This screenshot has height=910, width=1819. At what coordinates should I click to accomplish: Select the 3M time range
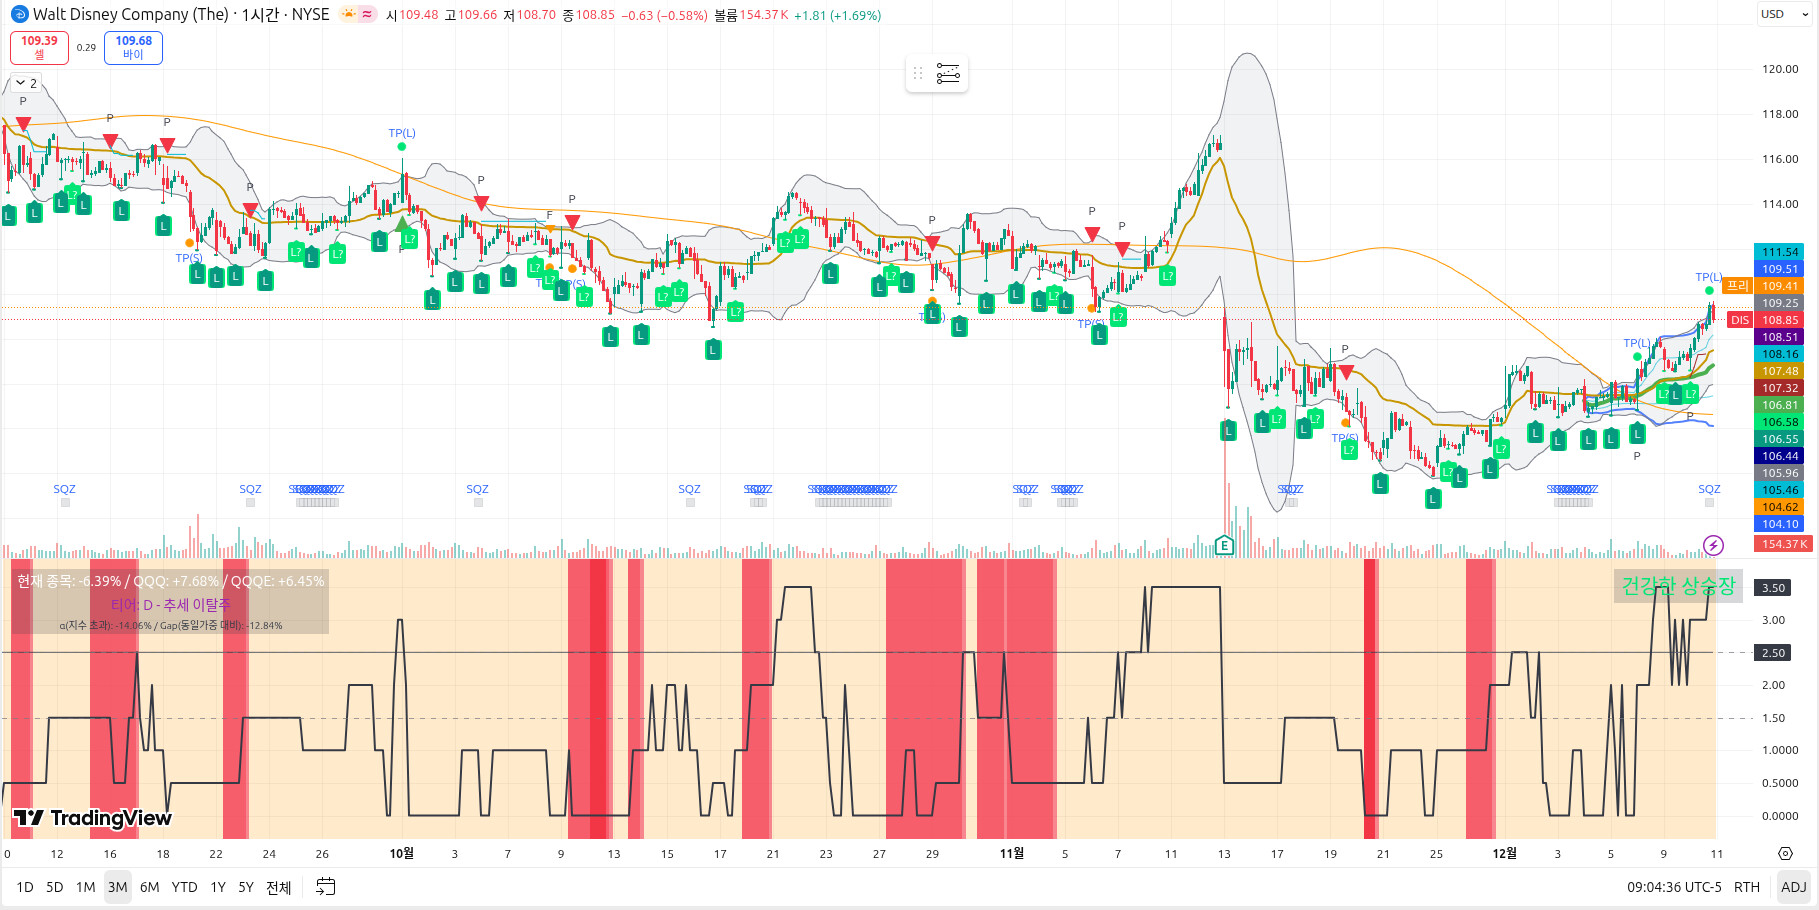point(118,887)
